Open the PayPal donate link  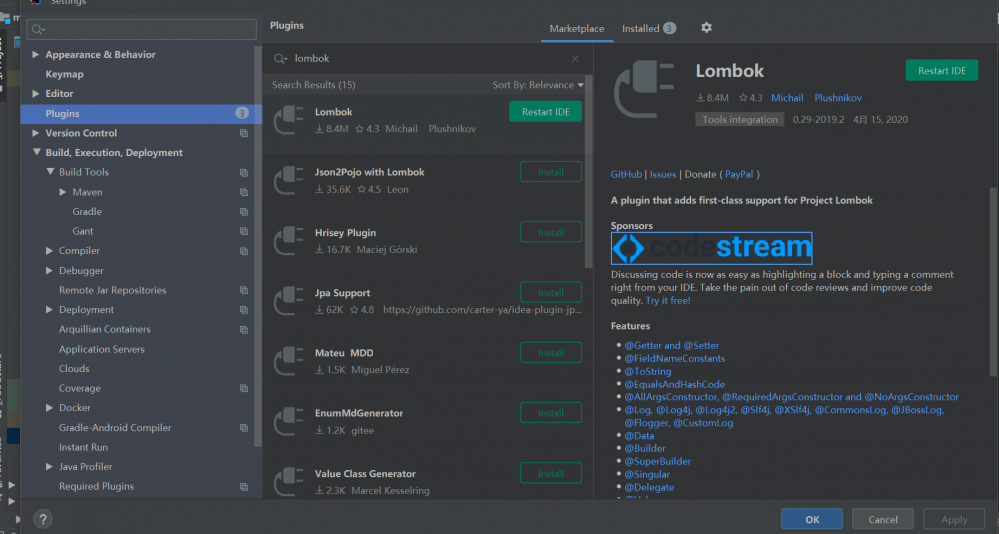tap(739, 175)
